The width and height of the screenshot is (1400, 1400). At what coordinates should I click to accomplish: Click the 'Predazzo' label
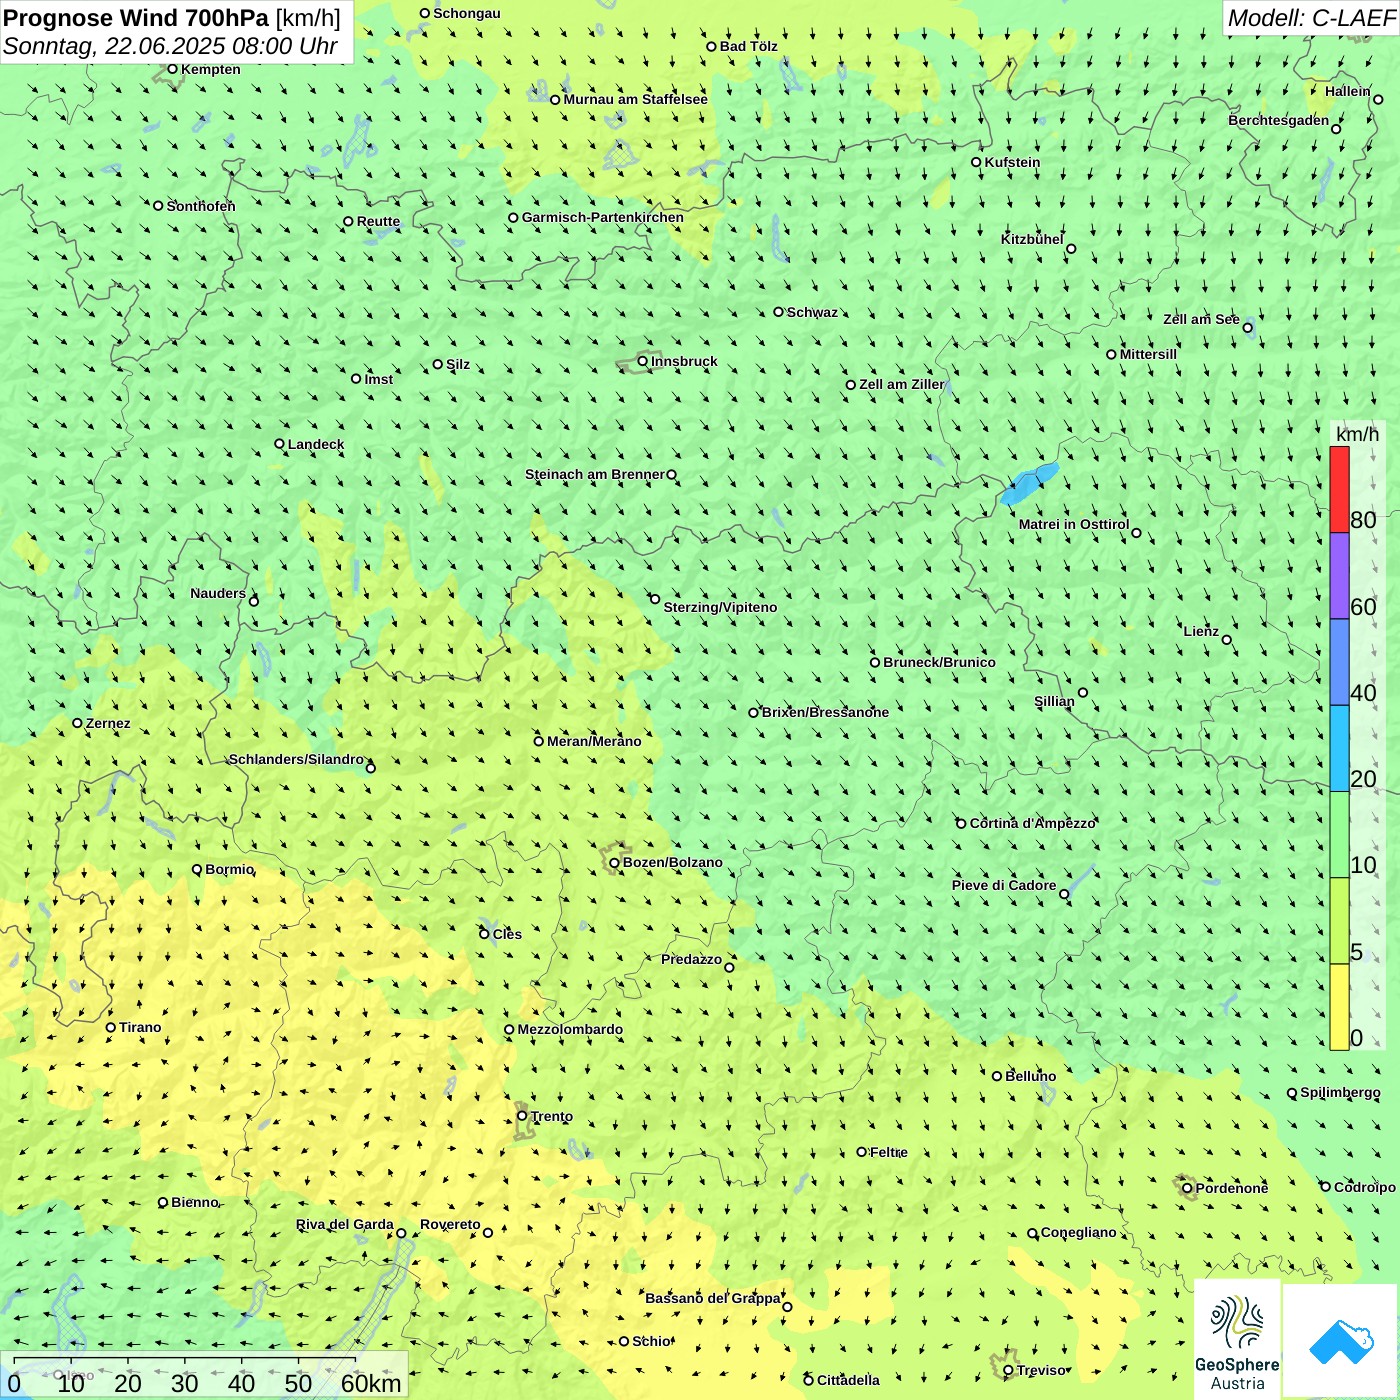tap(691, 959)
